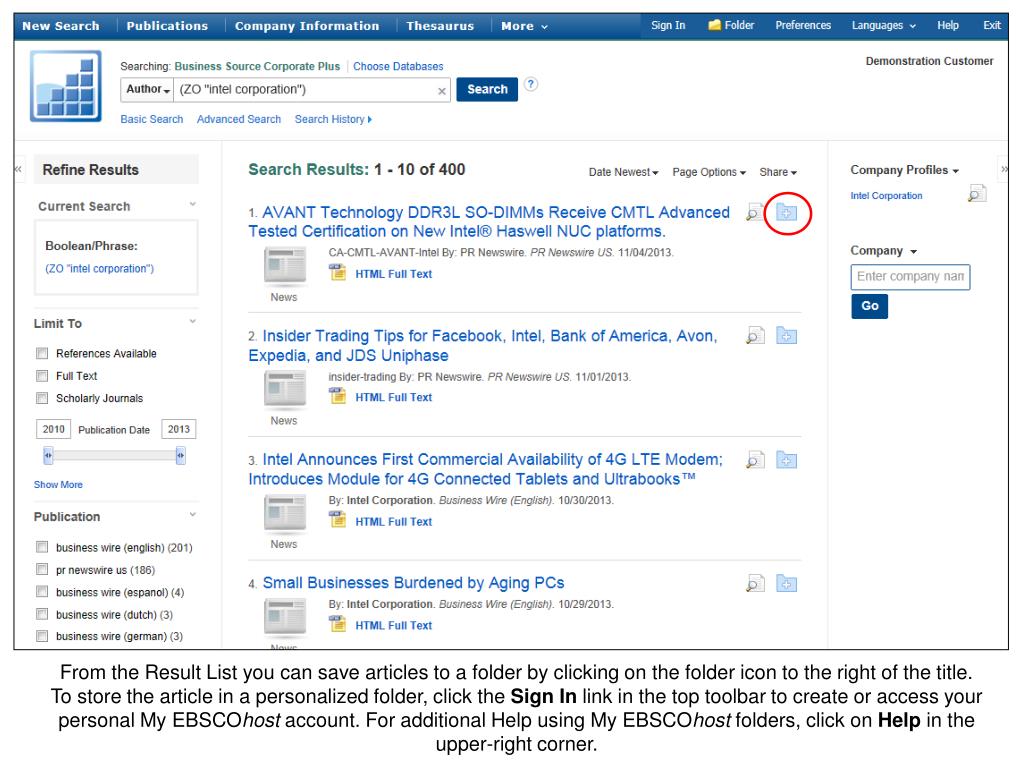
Task: Click the EBSCO database logo icon
Action: (66, 86)
